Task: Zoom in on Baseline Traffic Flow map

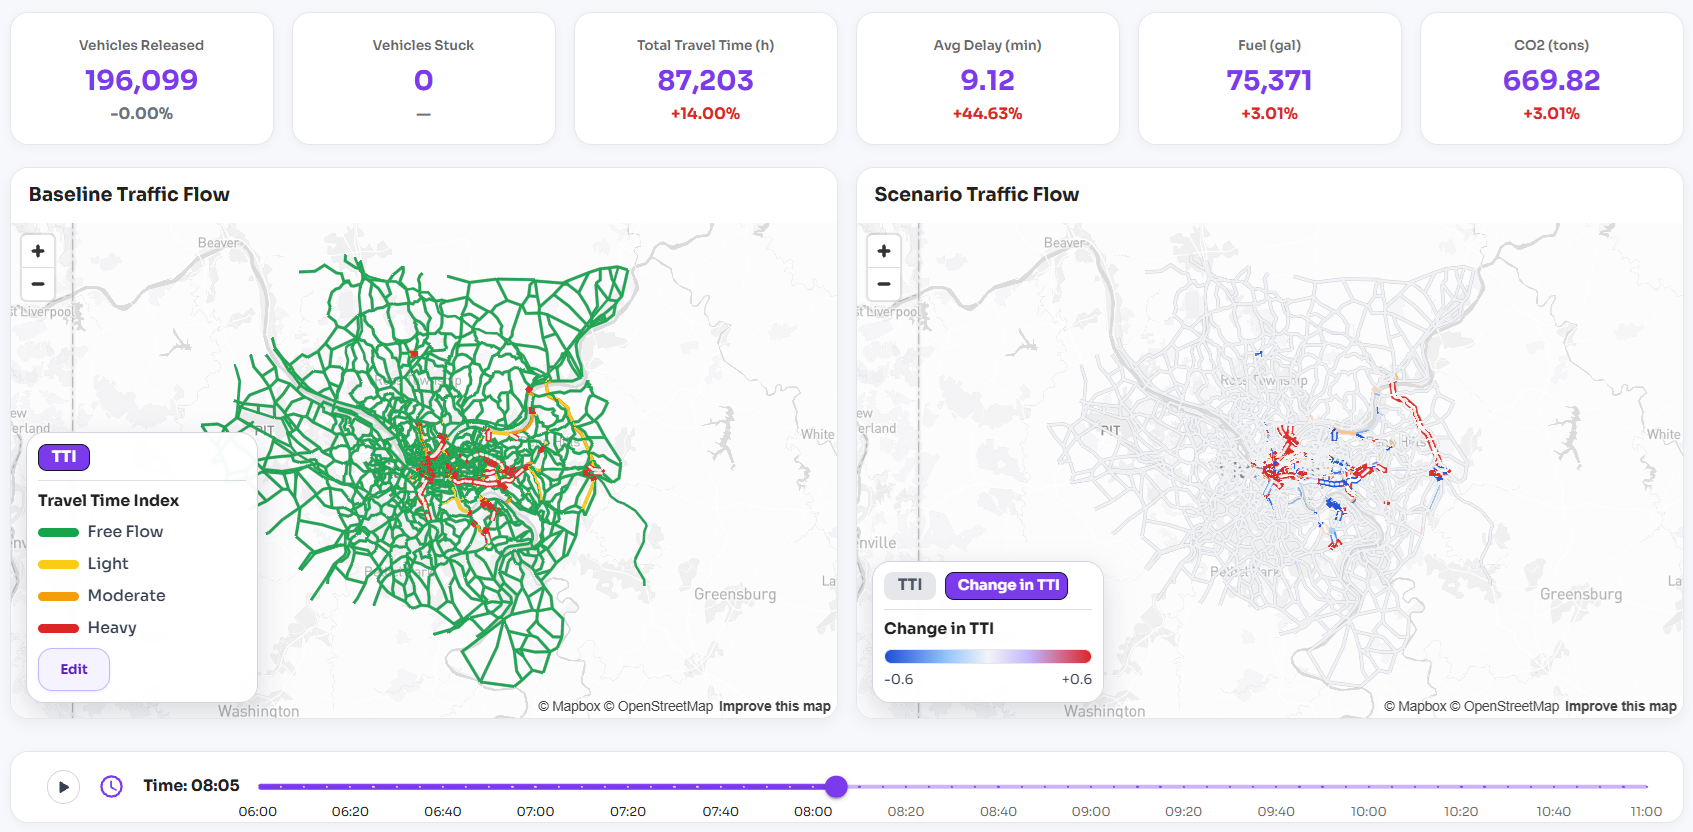Action: 38,251
